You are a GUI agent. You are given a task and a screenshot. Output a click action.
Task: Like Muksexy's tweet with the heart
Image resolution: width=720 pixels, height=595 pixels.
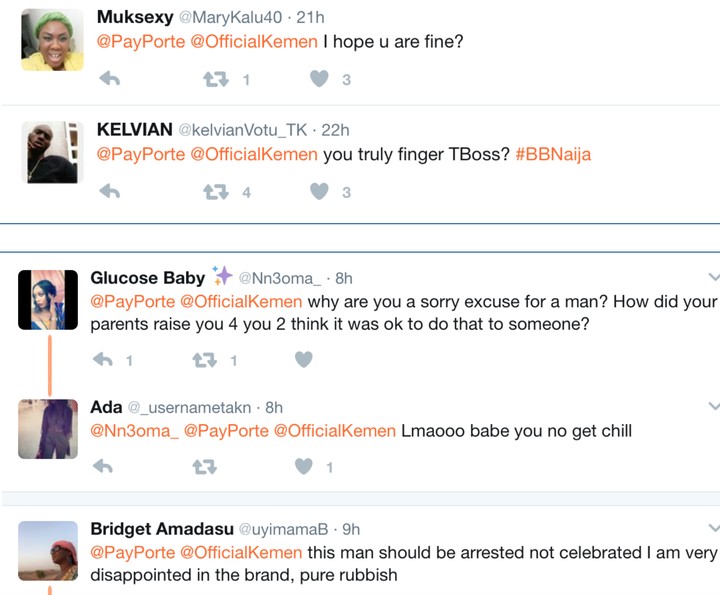coord(319,79)
